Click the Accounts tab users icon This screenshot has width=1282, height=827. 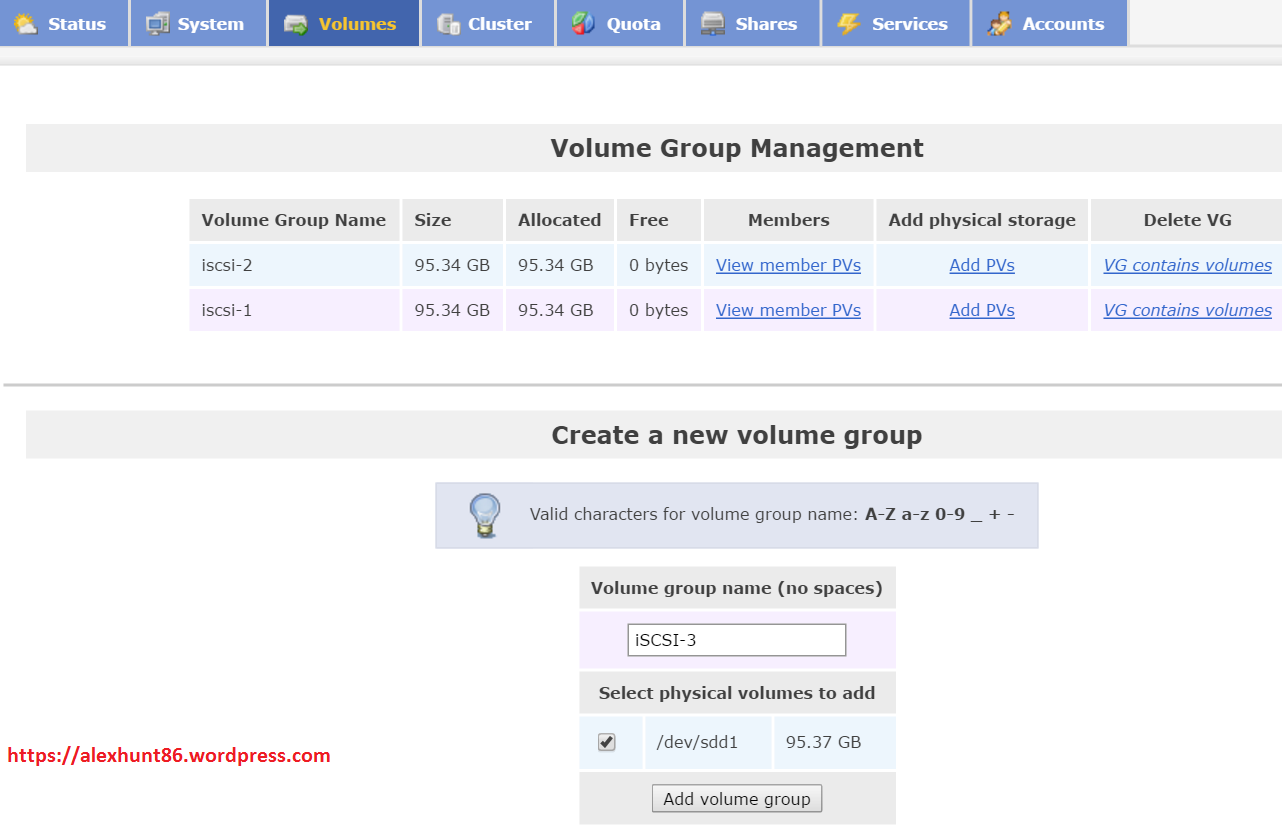click(x=999, y=24)
